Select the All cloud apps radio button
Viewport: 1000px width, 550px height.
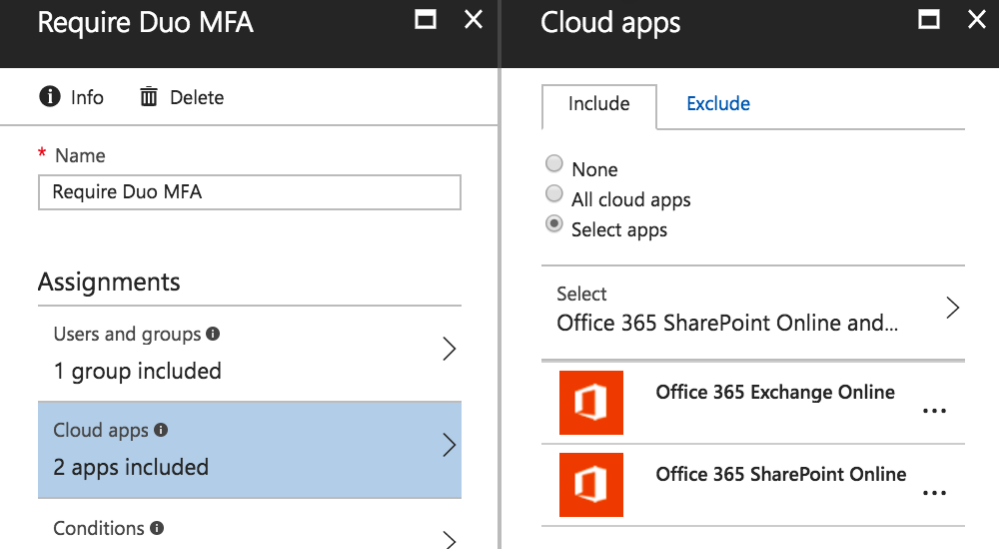[x=554, y=193]
